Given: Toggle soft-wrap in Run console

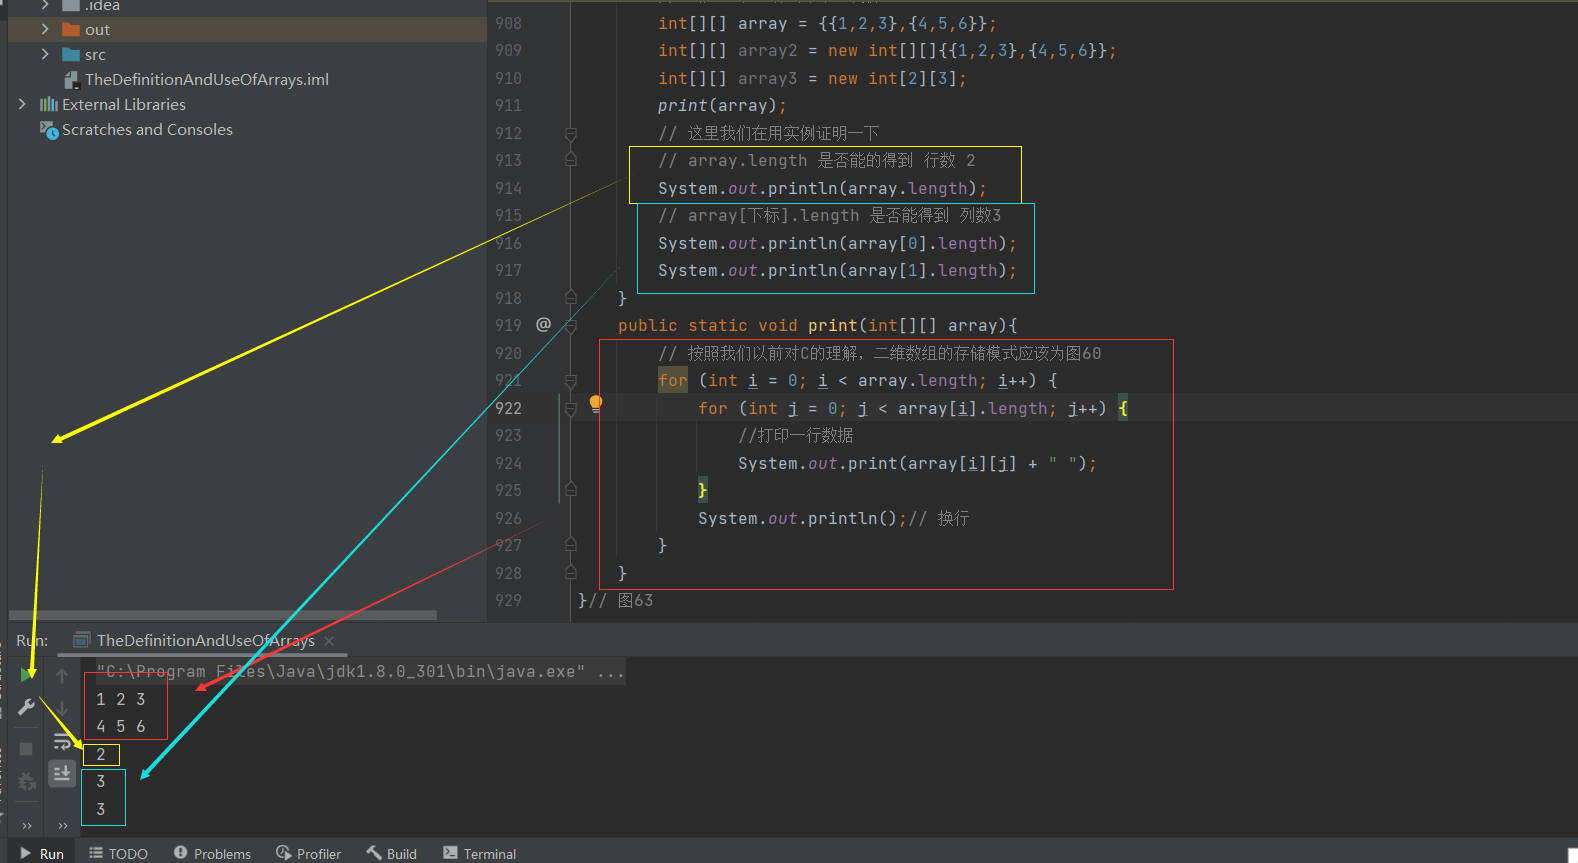Looking at the screenshot, I should (x=62, y=741).
